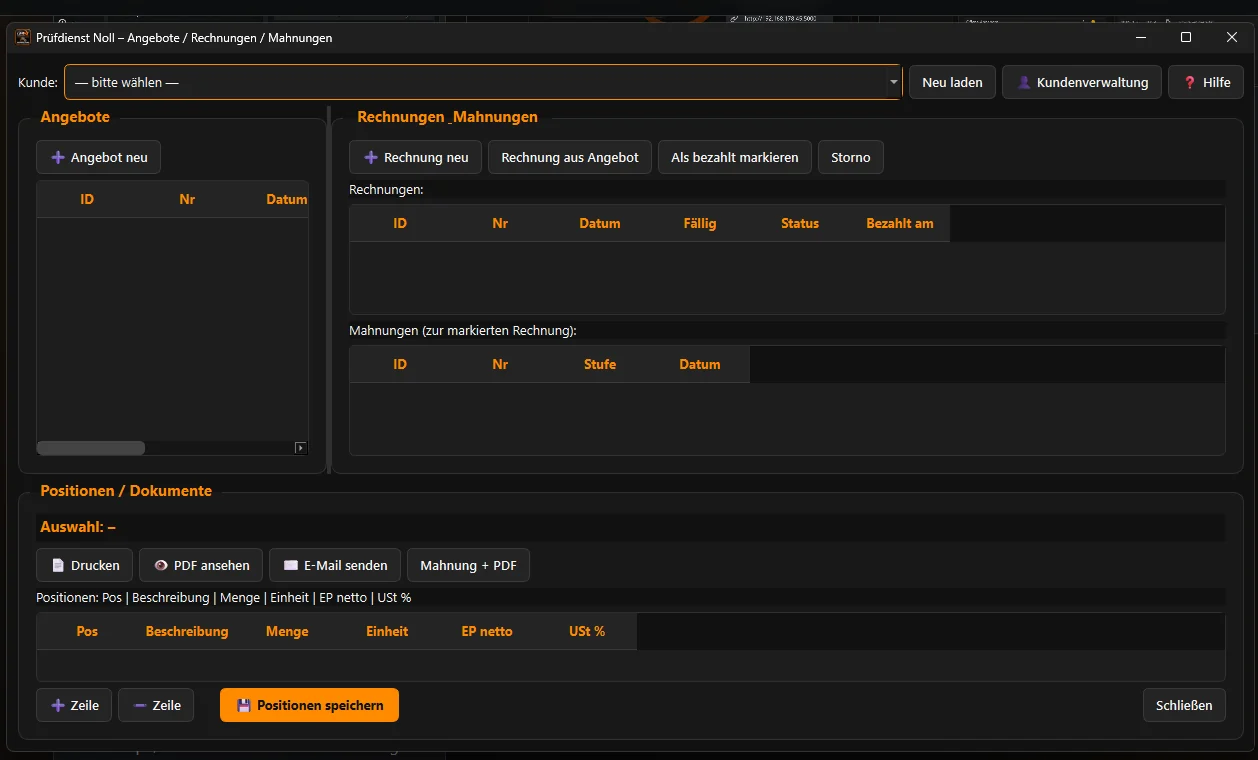Click the E-Mail senden button

(335, 565)
